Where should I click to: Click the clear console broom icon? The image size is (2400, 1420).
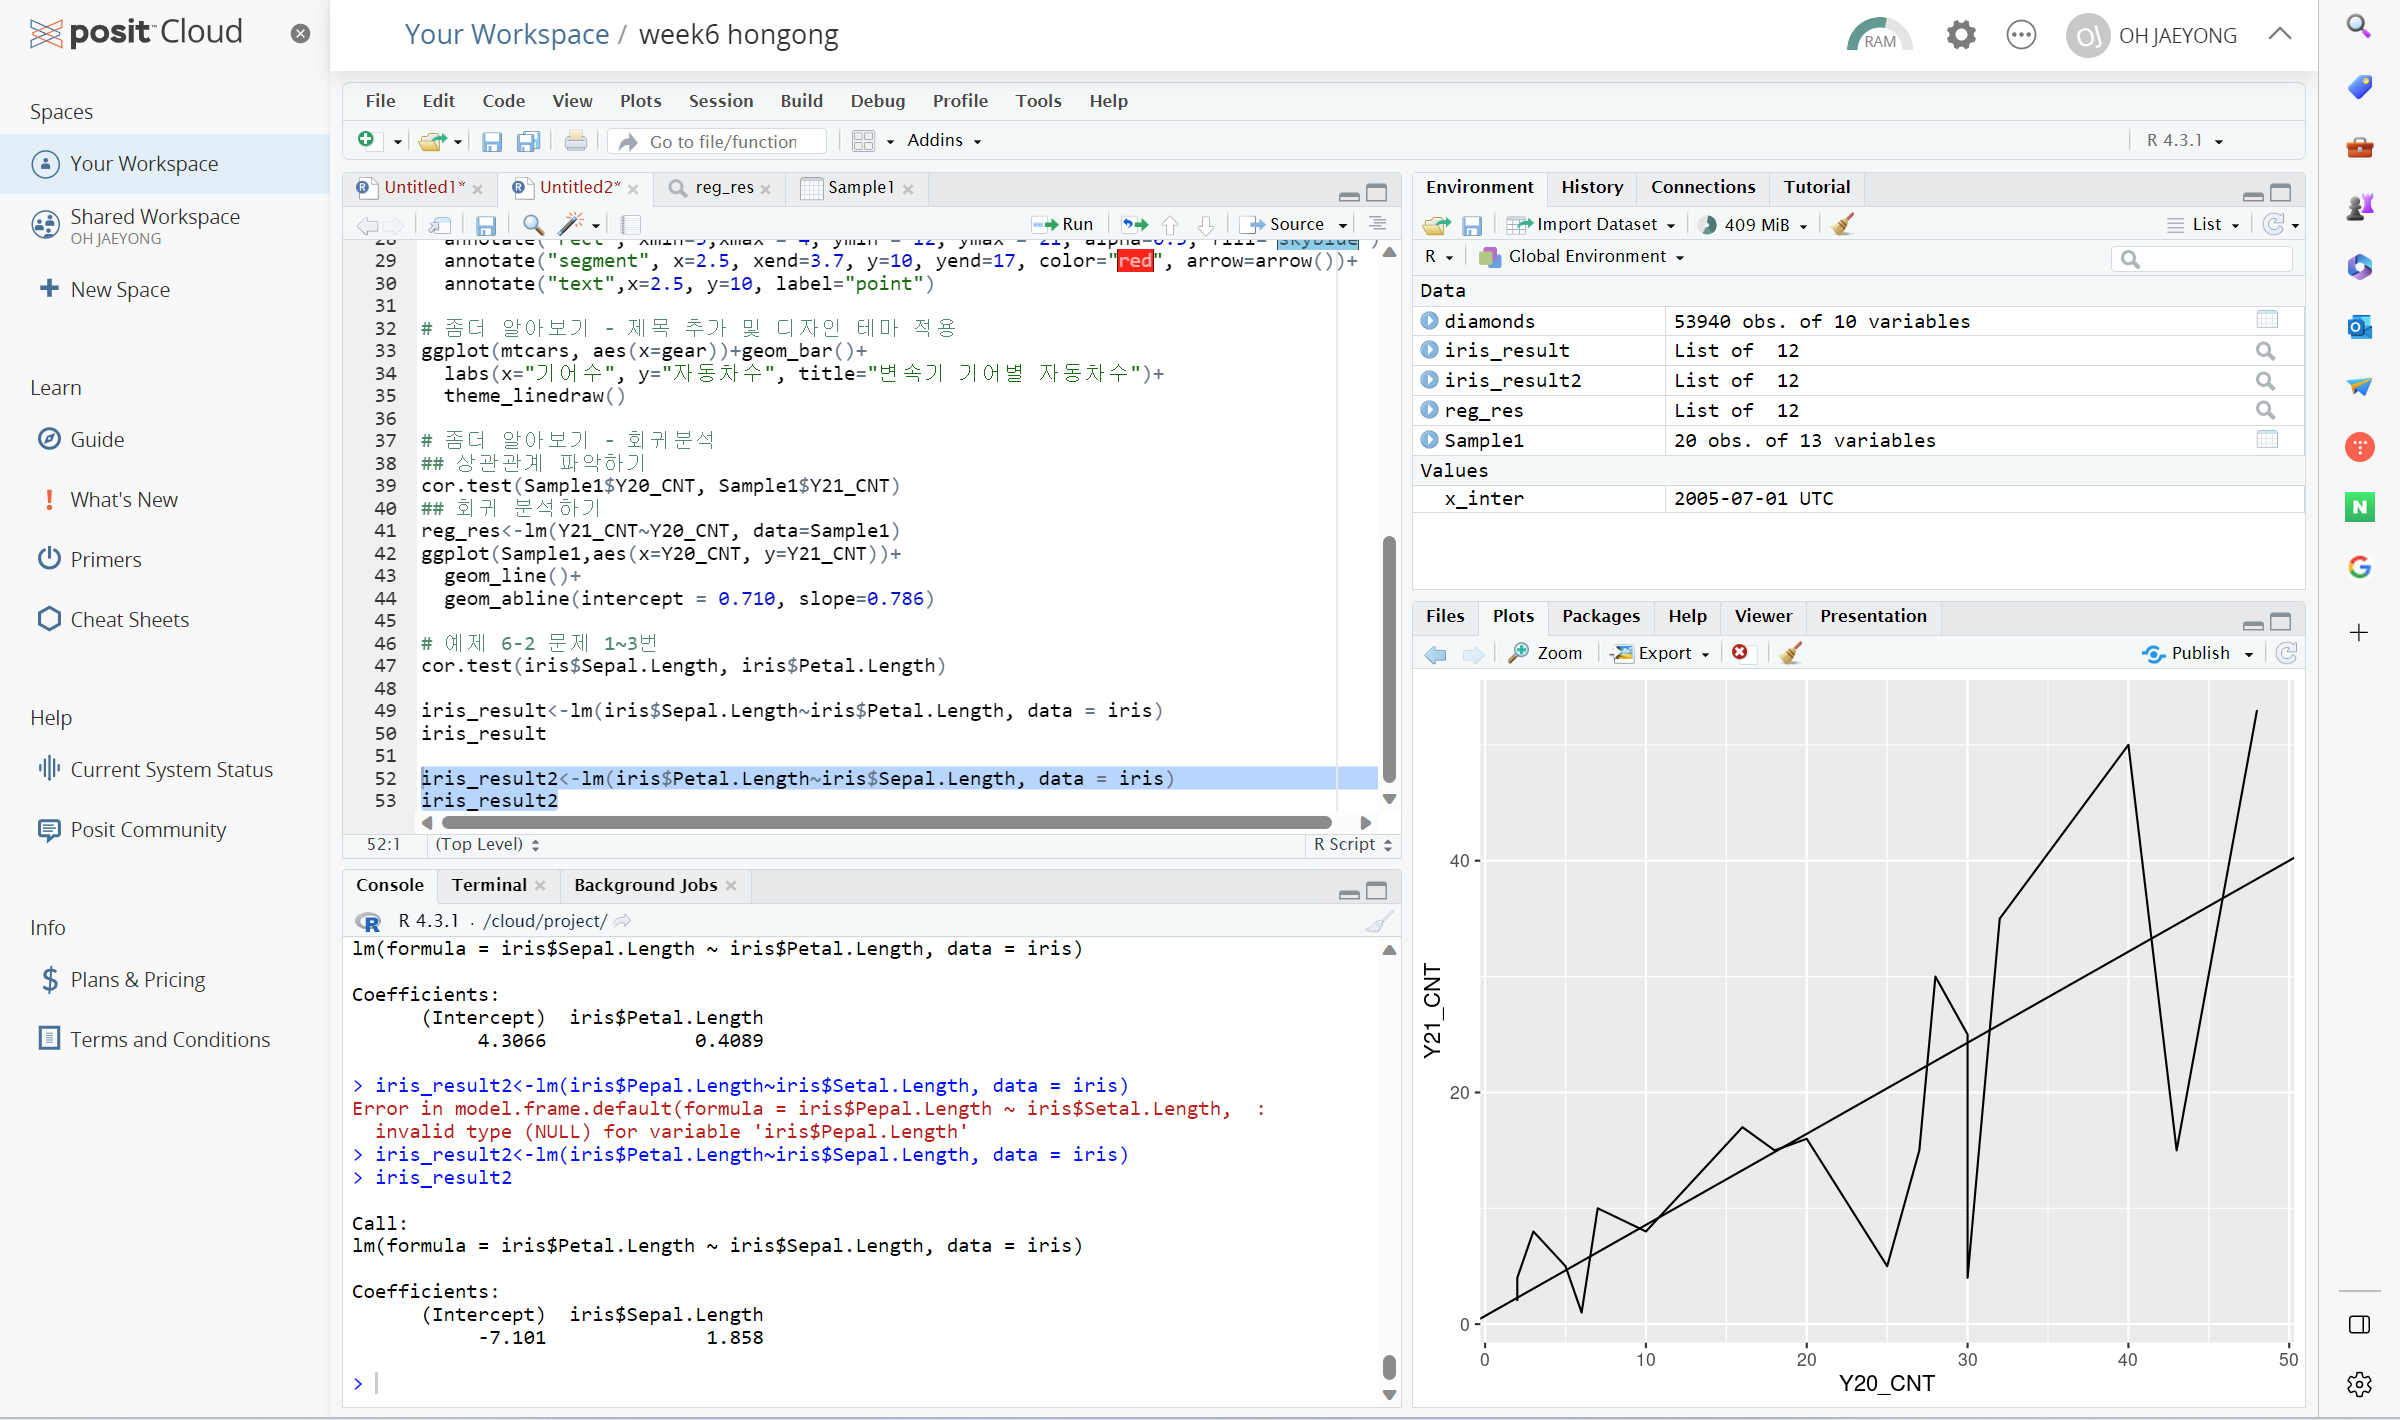click(x=1379, y=921)
